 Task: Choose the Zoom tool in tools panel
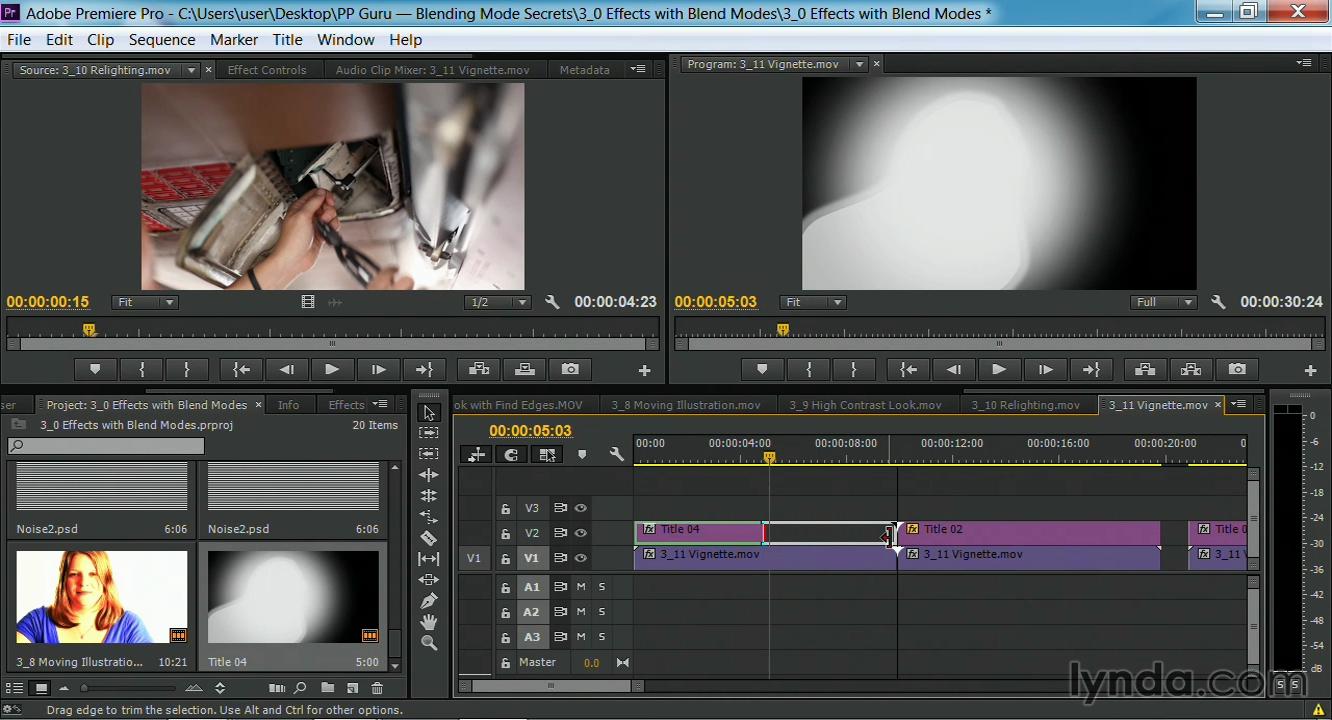tap(429, 643)
